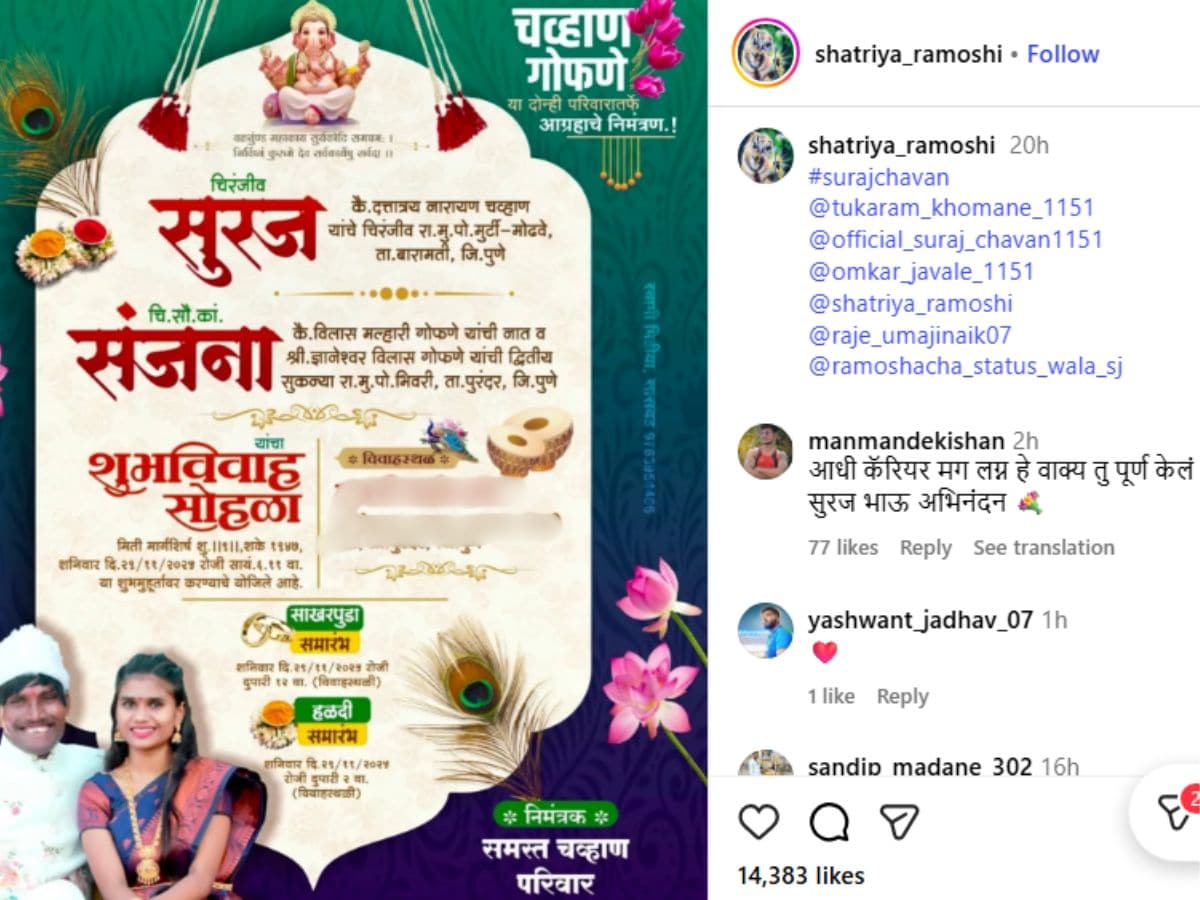Like the post with heart icon

pos(759,822)
